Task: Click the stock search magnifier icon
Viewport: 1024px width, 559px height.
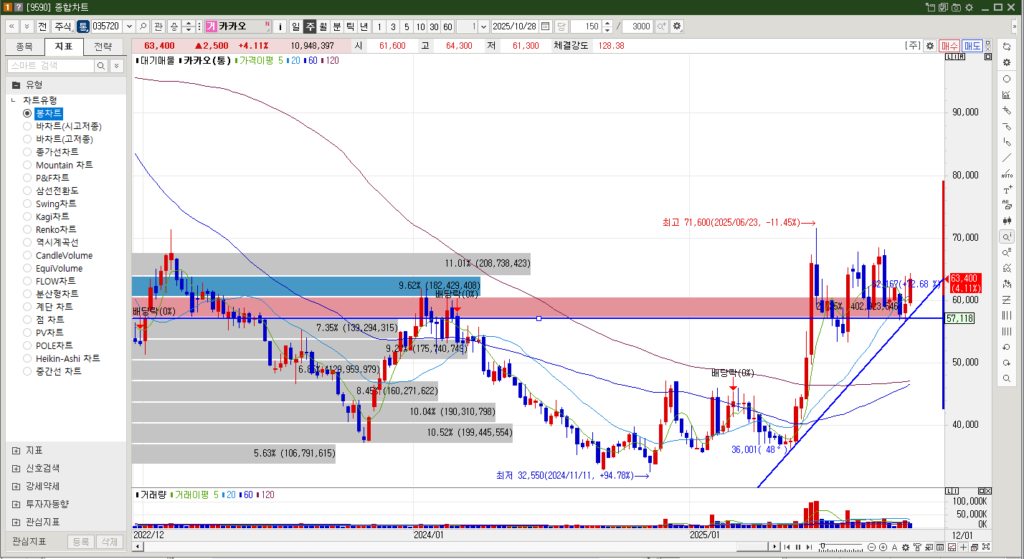Action: point(144,26)
